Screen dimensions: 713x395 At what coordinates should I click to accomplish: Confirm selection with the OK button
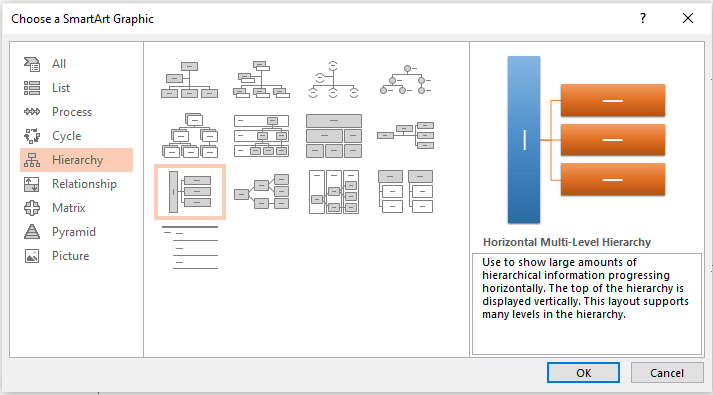[x=583, y=373]
